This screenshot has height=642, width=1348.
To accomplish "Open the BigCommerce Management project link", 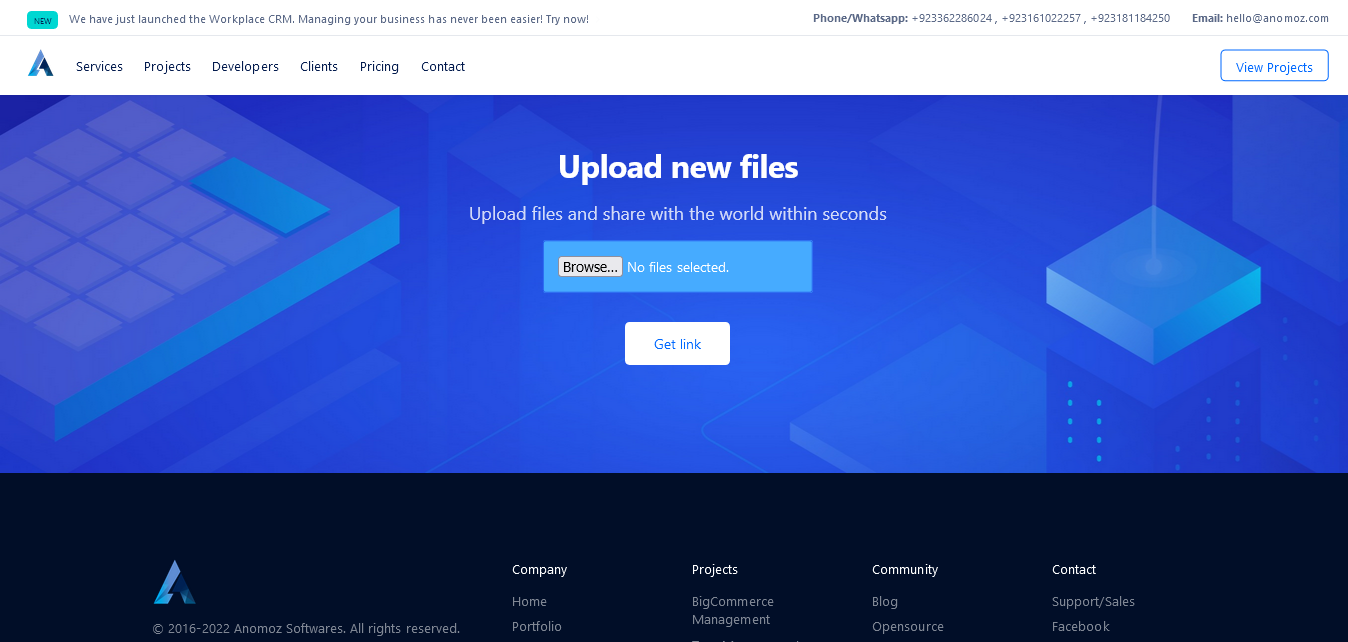I will pos(733,610).
